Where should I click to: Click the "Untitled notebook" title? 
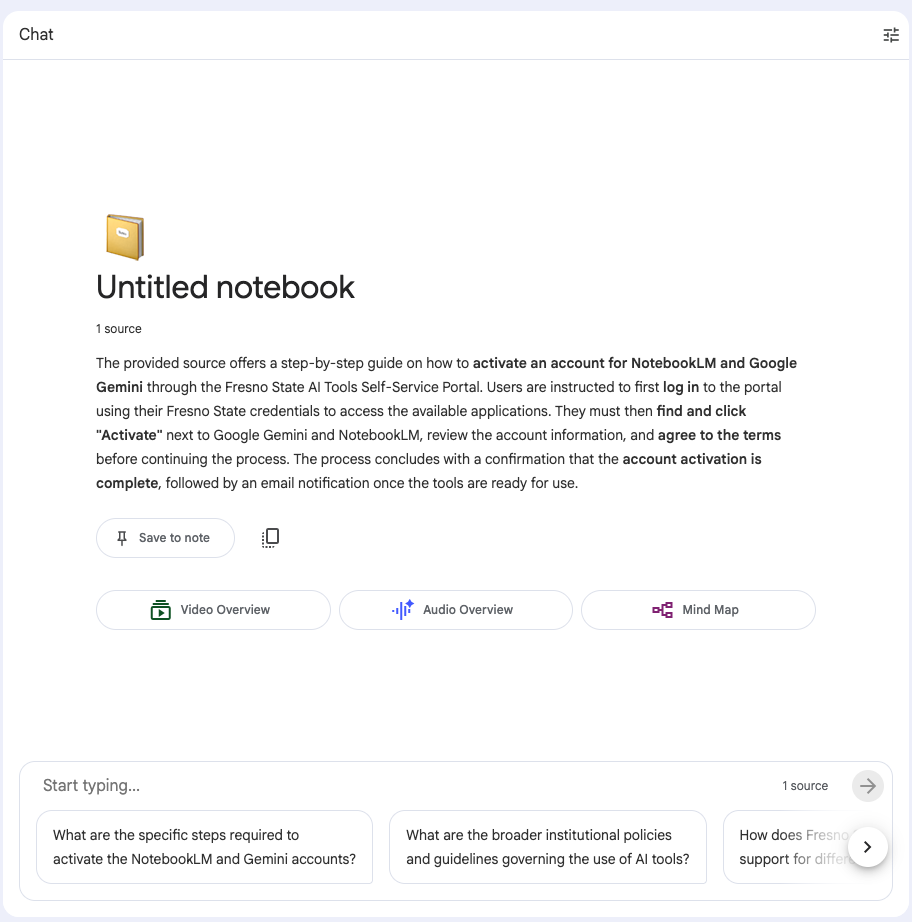[225, 288]
